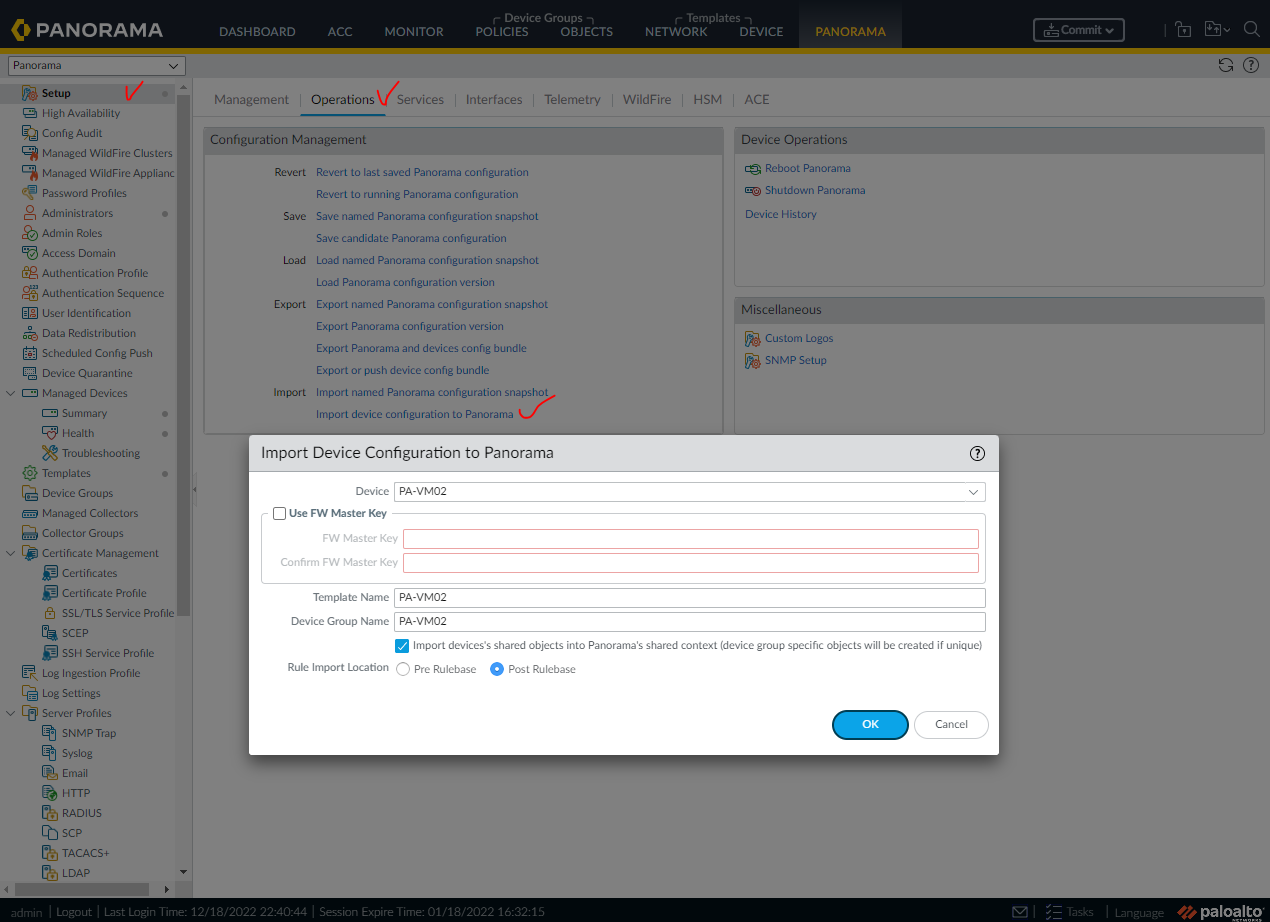Select Managed Collectors in sidebar

pos(90,513)
